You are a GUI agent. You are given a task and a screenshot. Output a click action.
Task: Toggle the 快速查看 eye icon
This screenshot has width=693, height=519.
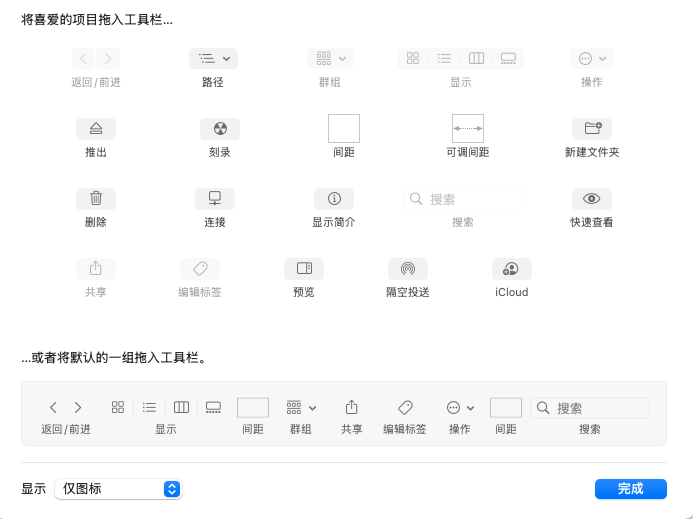point(591,198)
